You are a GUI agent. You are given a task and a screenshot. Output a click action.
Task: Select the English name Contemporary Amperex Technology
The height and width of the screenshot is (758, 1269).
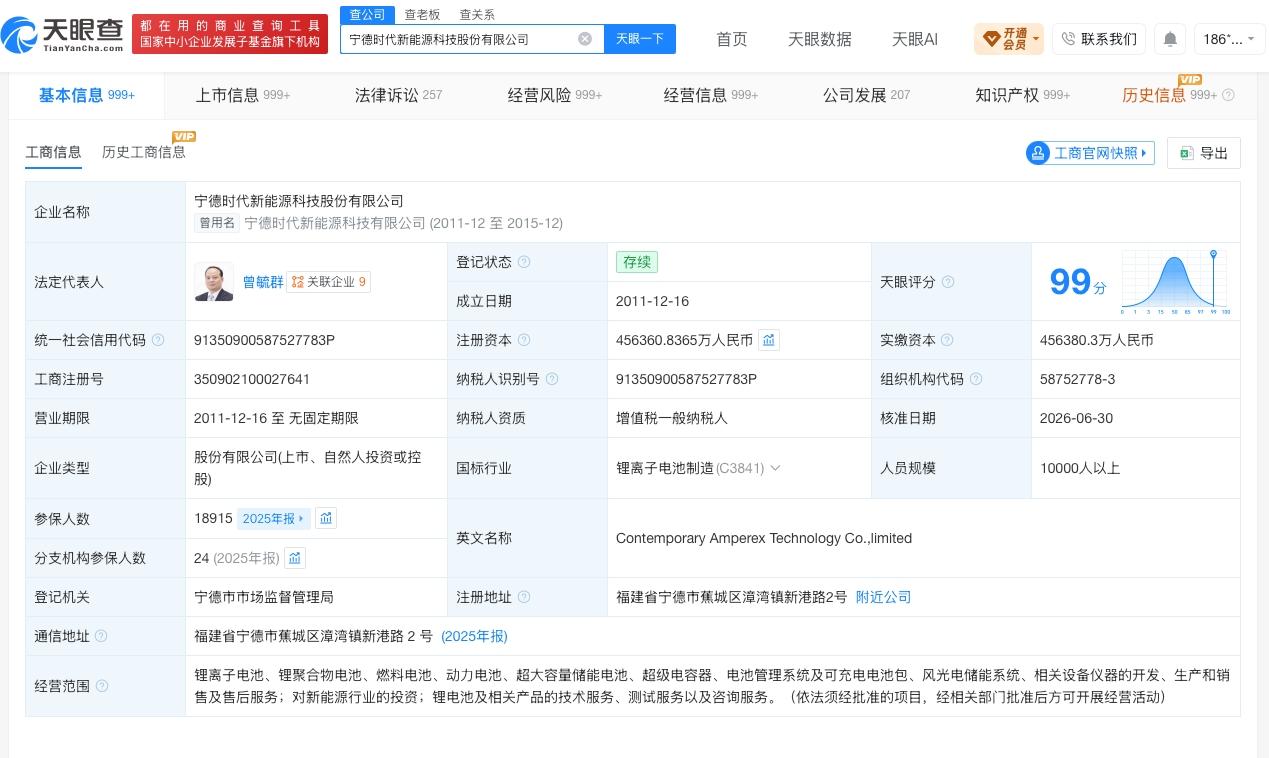pyautogui.click(x=764, y=538)
